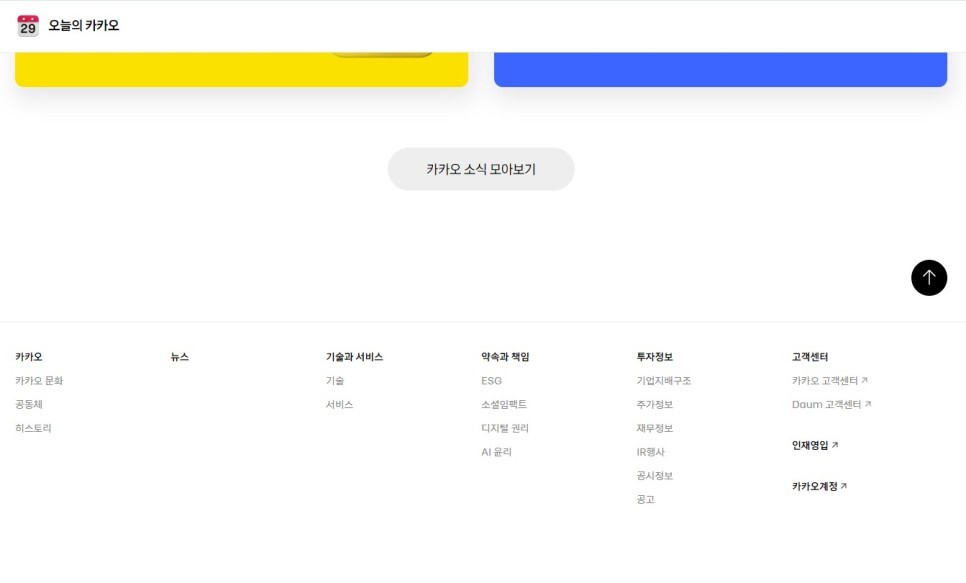Visit 카카오 고객센터 link
This screenshot has width=966, height=583.
824,381
